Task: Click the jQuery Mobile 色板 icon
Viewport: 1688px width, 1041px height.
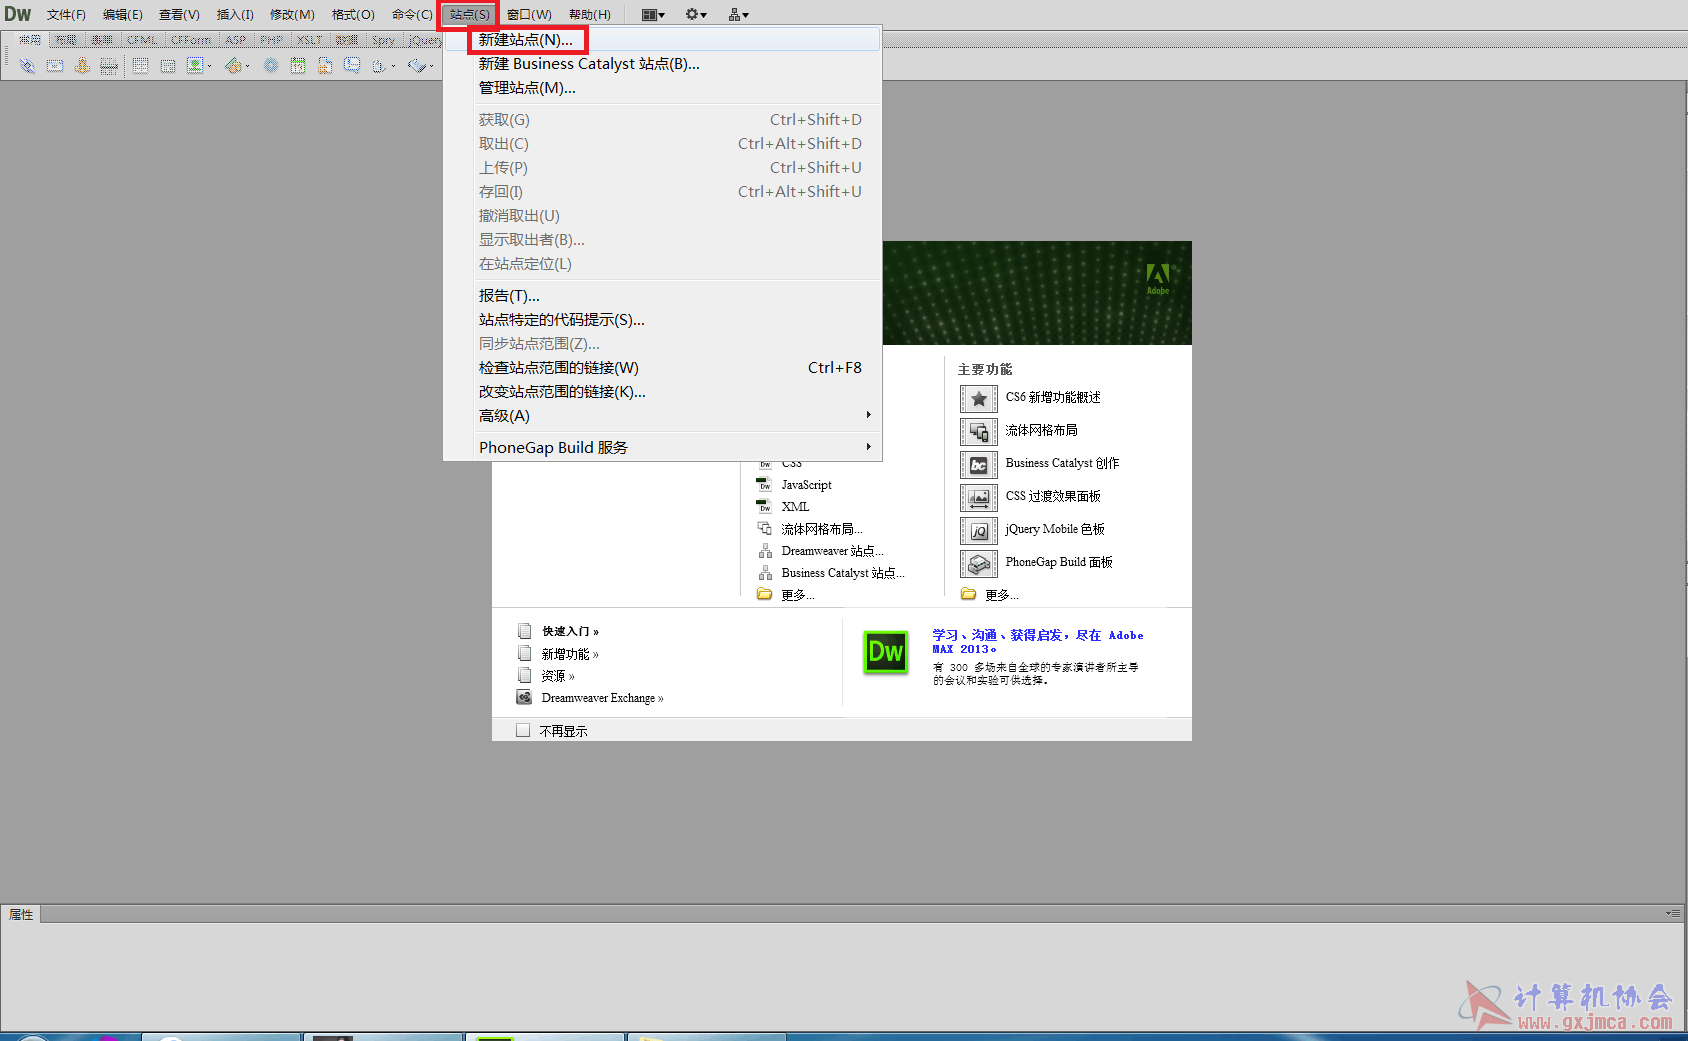Action: click(979, 531)
